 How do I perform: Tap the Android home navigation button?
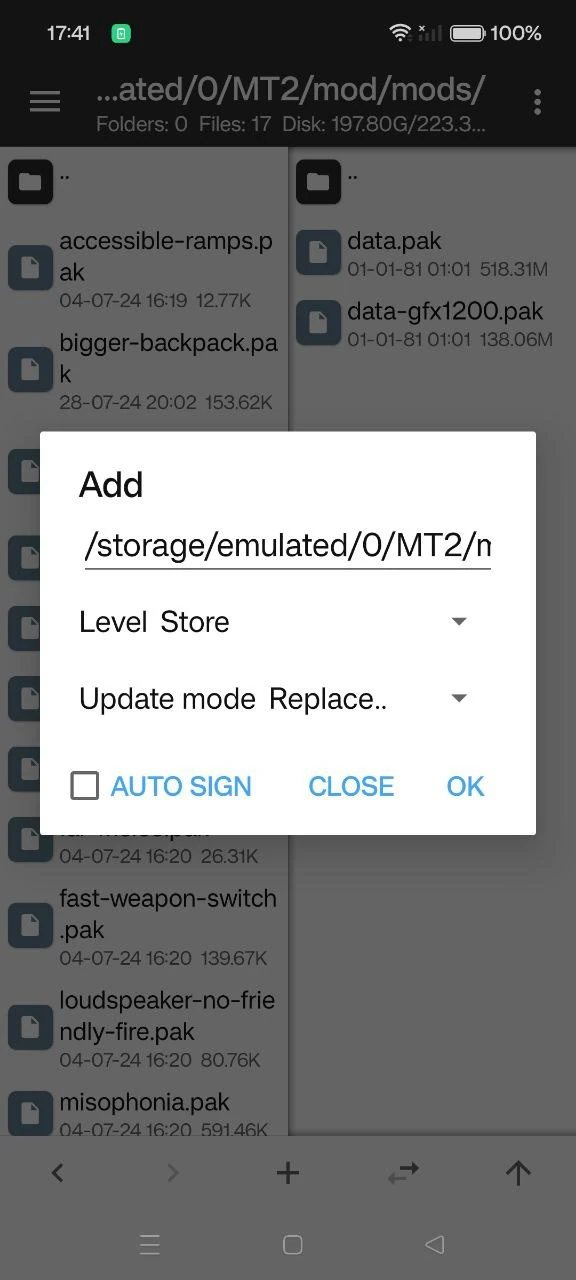(292, 1244)
